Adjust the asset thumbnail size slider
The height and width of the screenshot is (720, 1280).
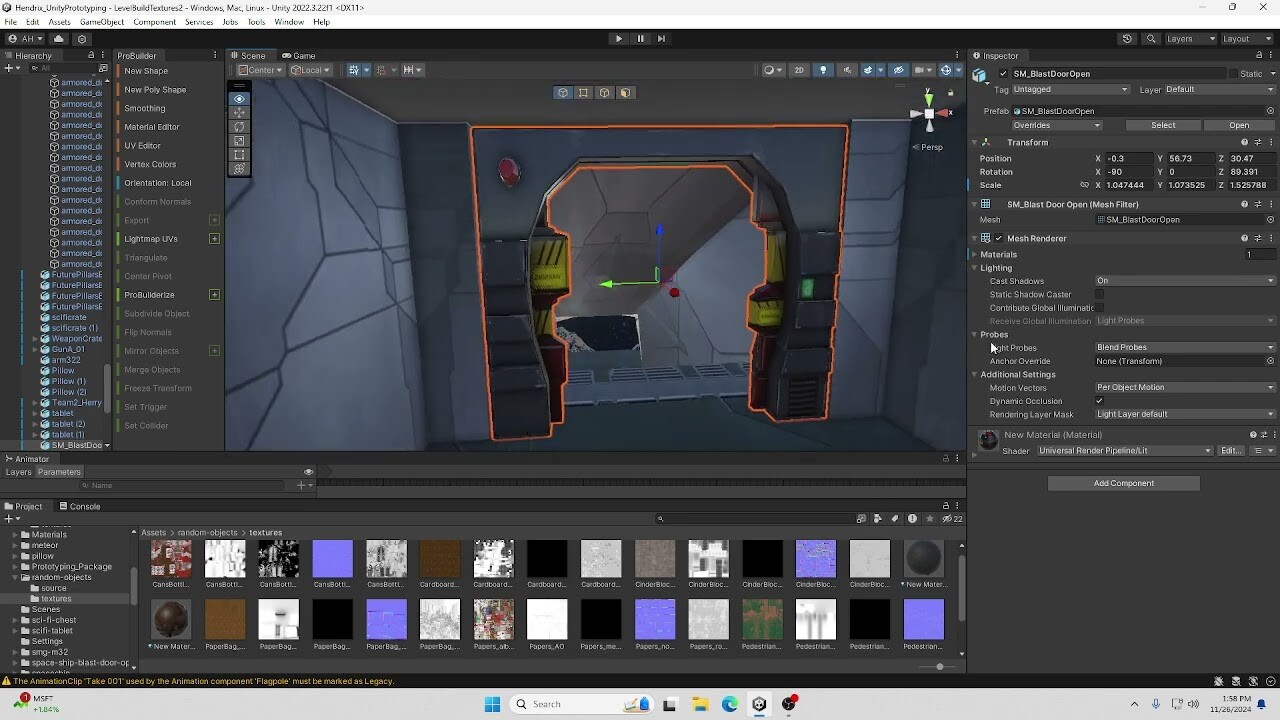pyautogui.click(x=939, y=667)
